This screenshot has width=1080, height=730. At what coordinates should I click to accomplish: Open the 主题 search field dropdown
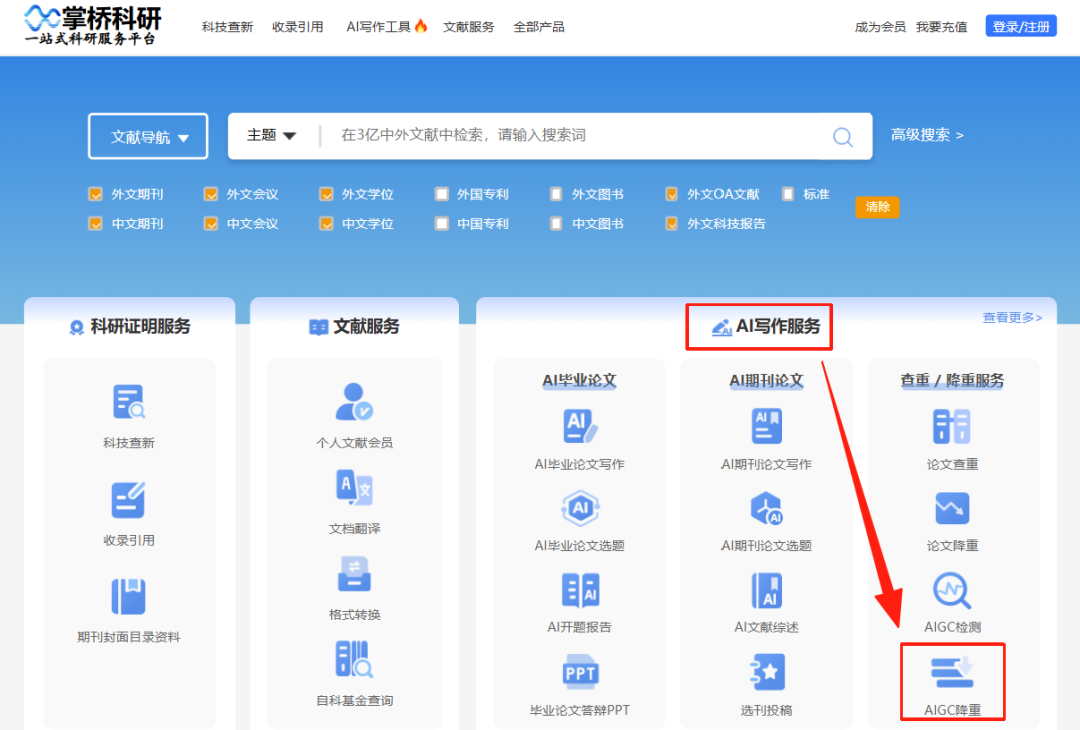point(271,135)
